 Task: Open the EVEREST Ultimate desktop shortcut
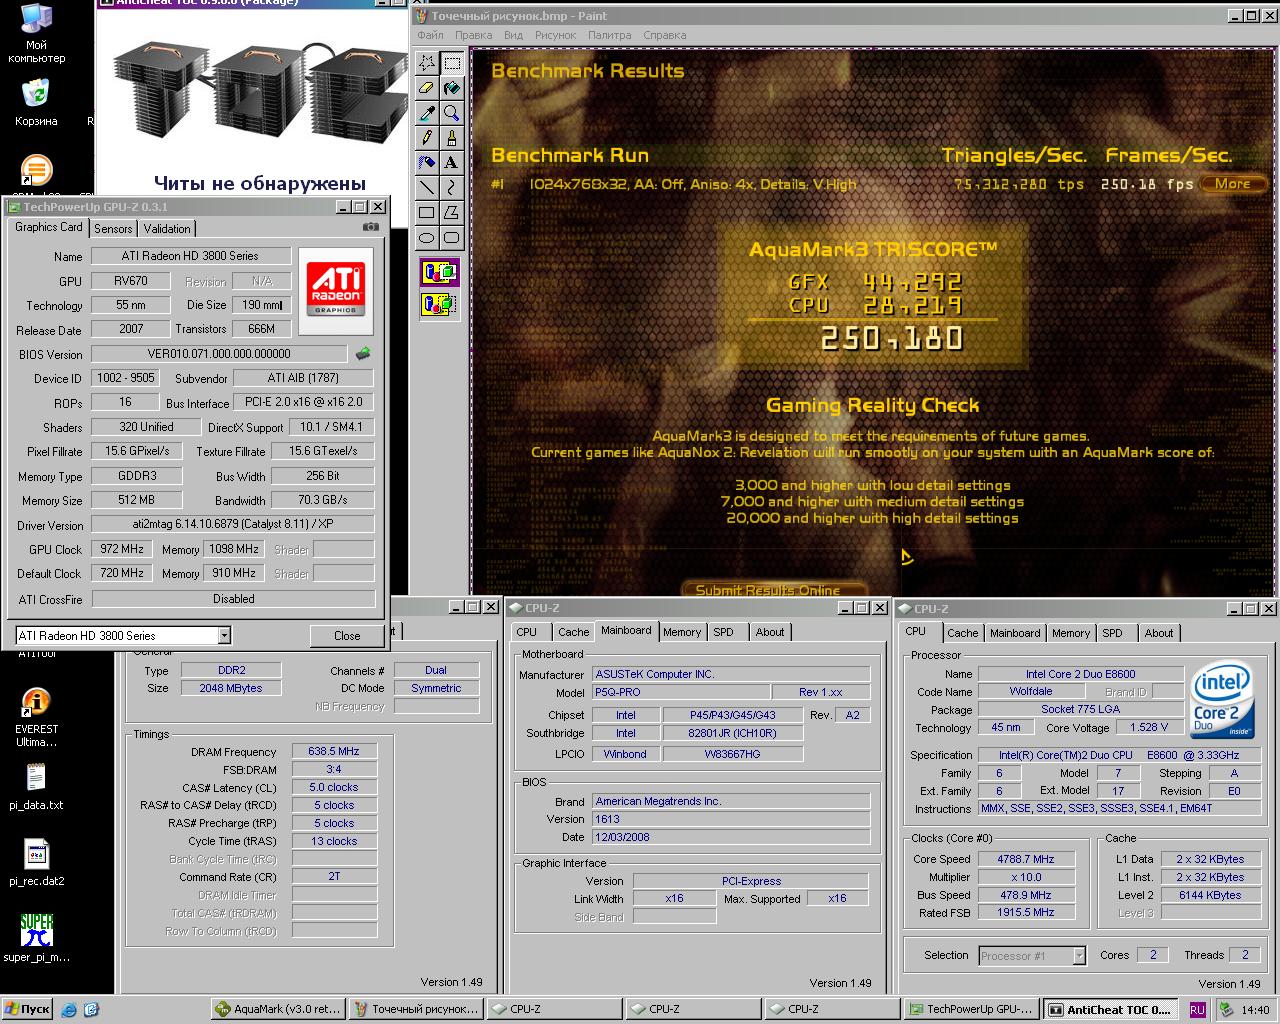(x=36, y=718)
